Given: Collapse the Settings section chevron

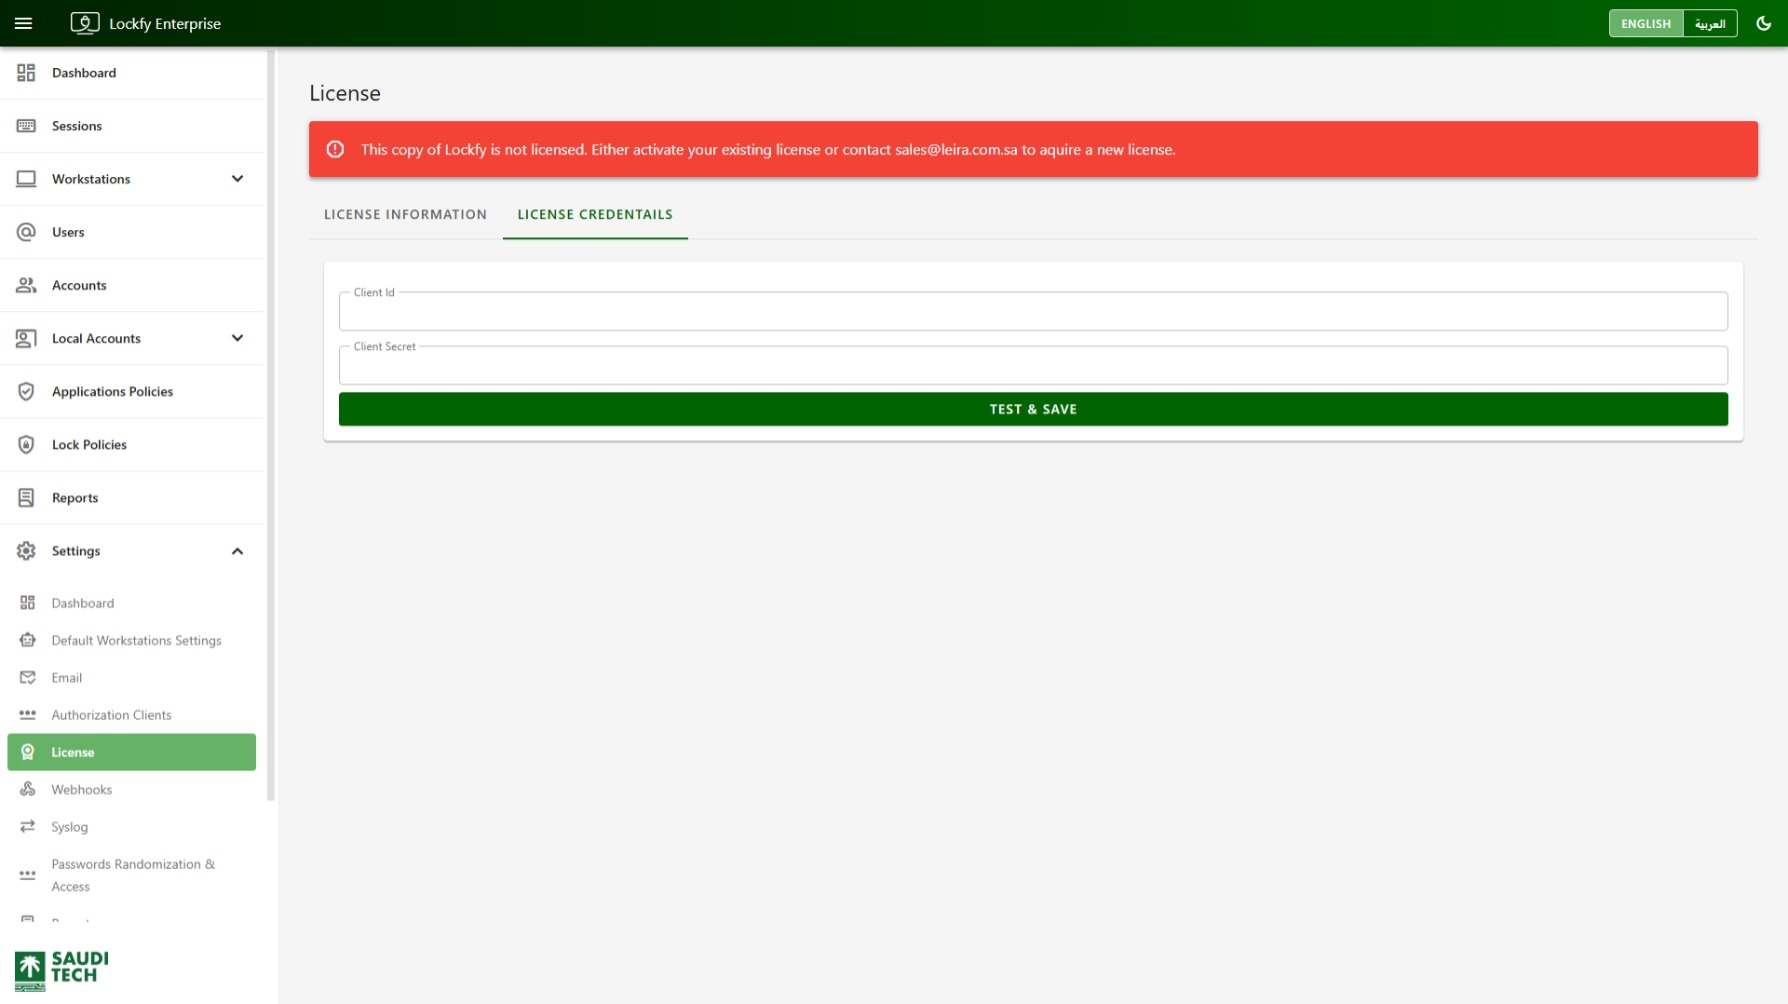Looking at the screenshot, I should pos(237,551).
